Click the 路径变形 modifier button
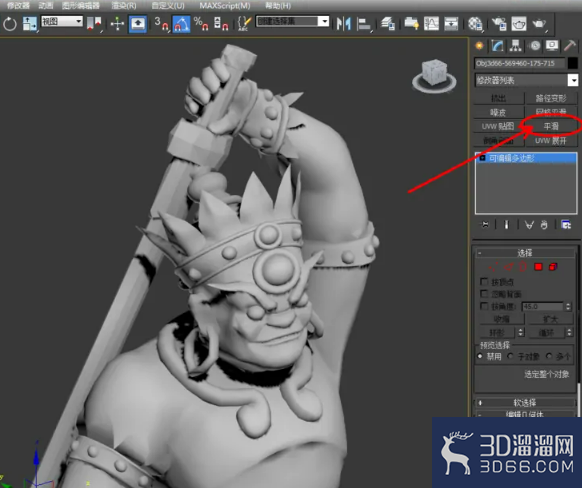The image size is (582, 488). (551, 98)
